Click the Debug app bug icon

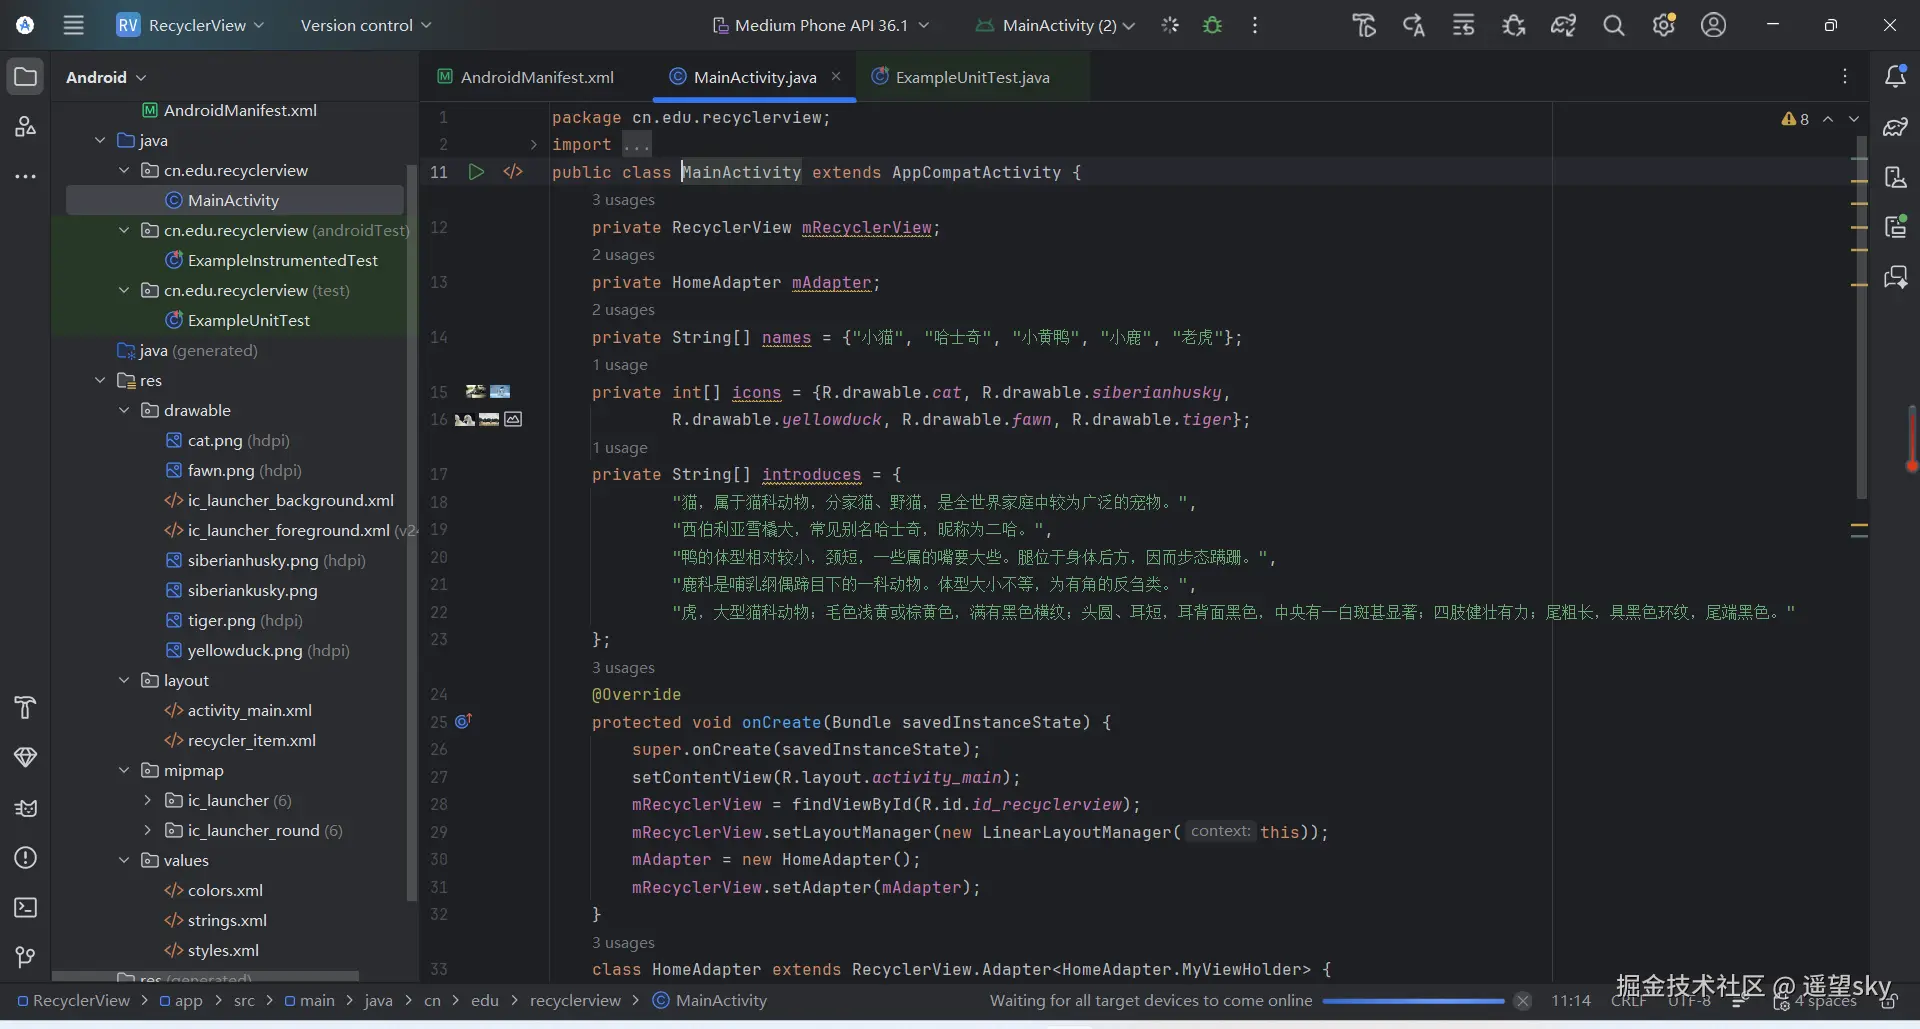(x=1212, y=25)
